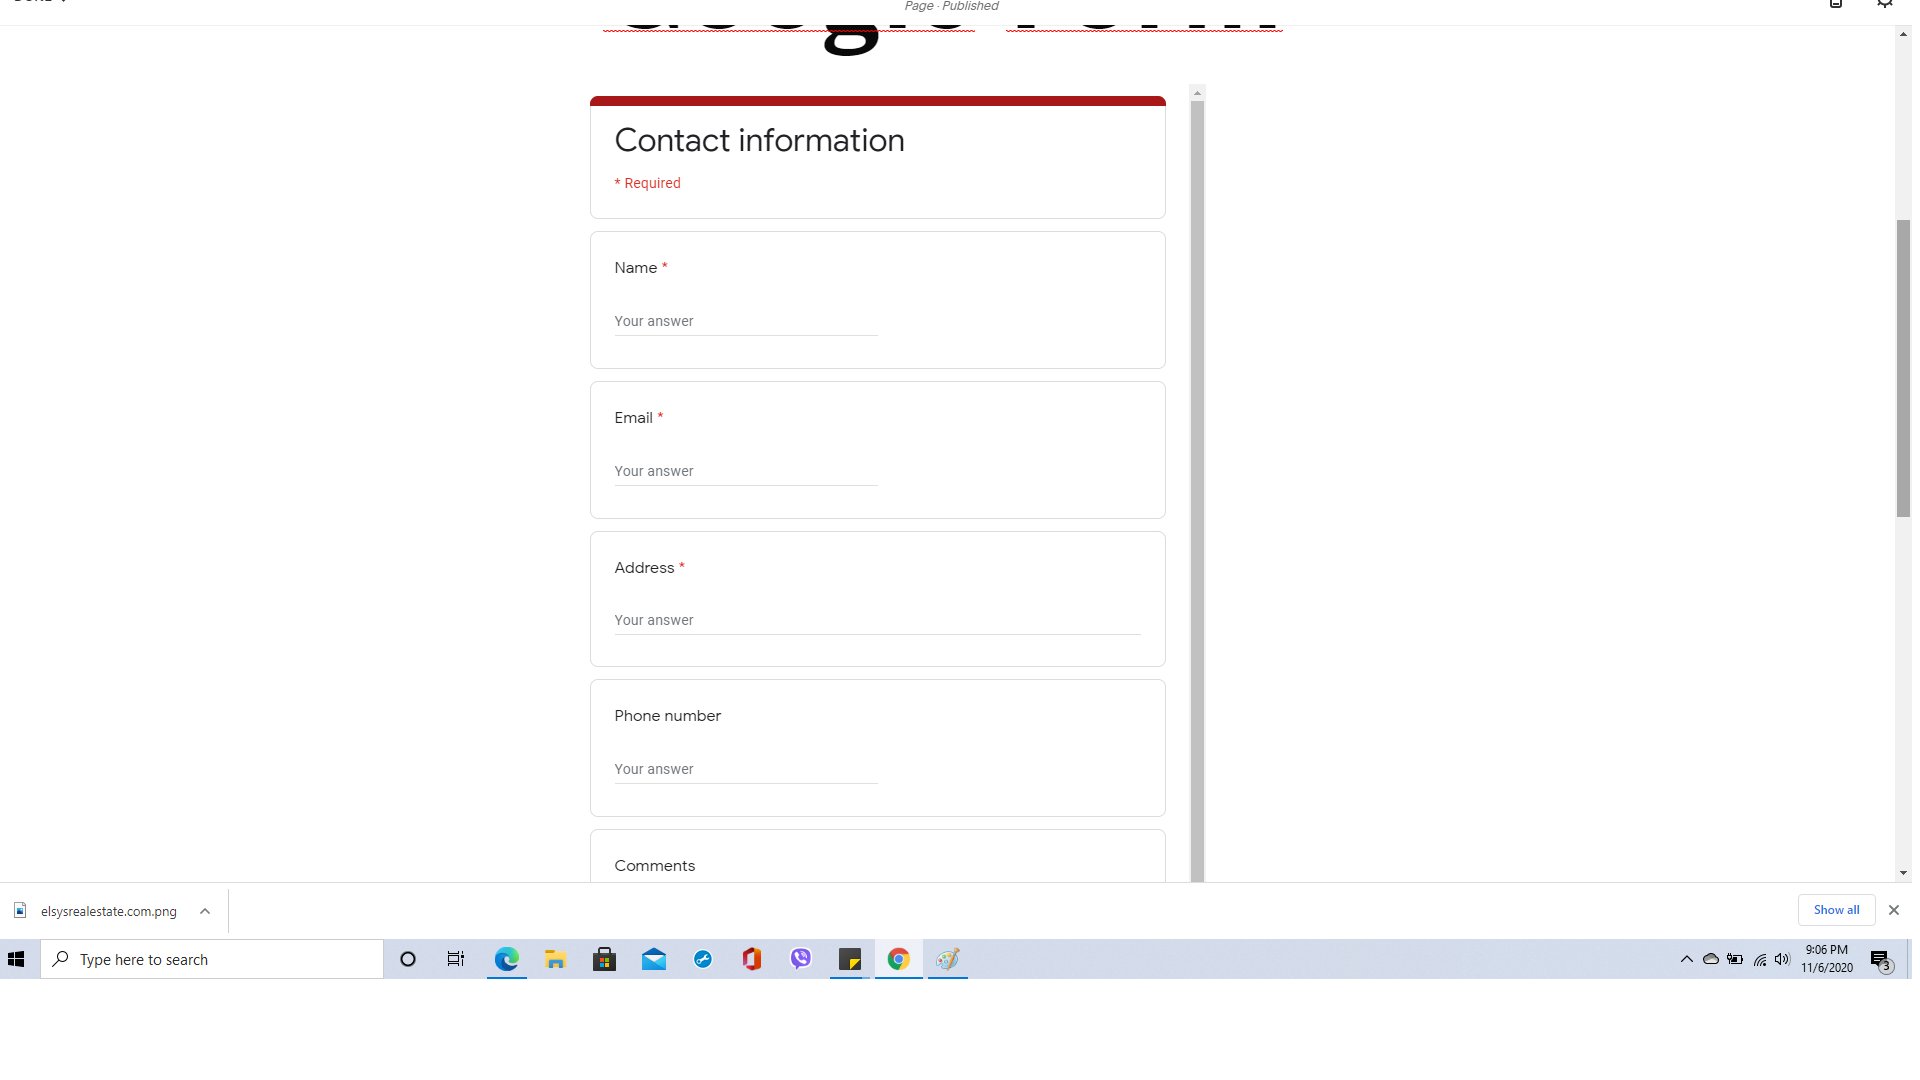This screenshot has width=1920, height=1080.
Task: Launch Microsoft Store from the taskbar
Action: (604, 960)
